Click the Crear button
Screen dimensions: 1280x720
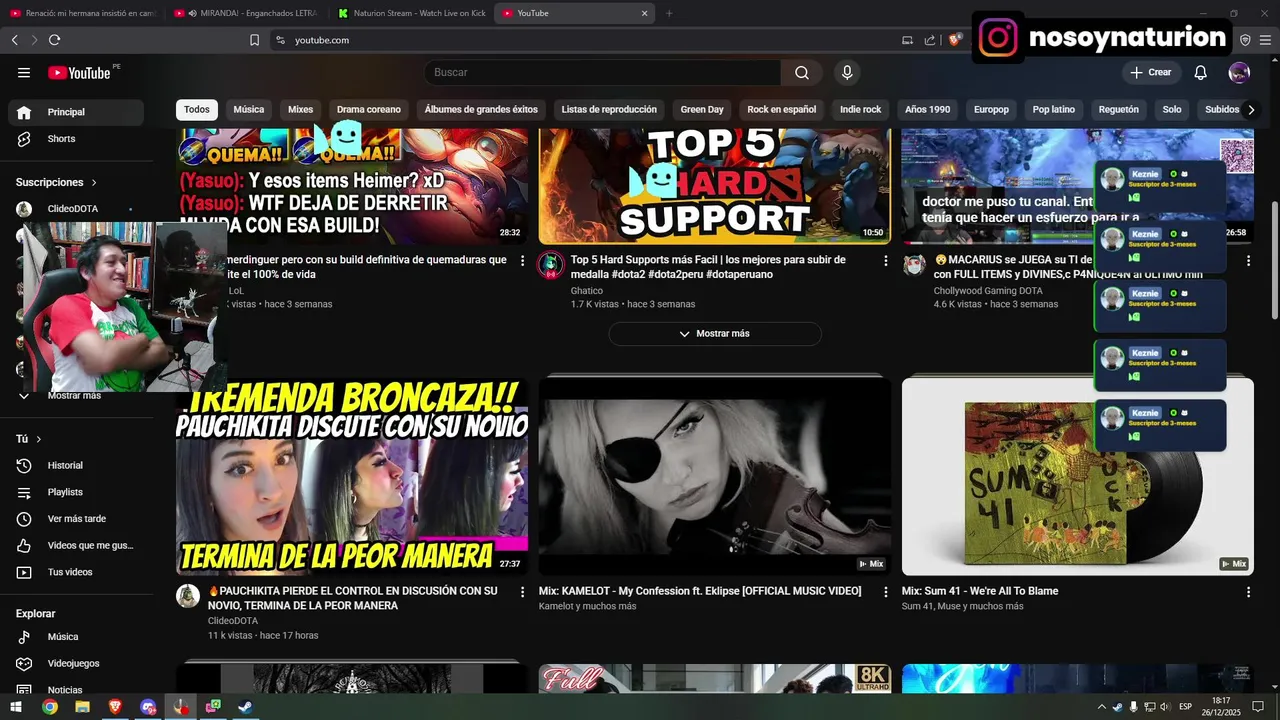point(1151,72)
